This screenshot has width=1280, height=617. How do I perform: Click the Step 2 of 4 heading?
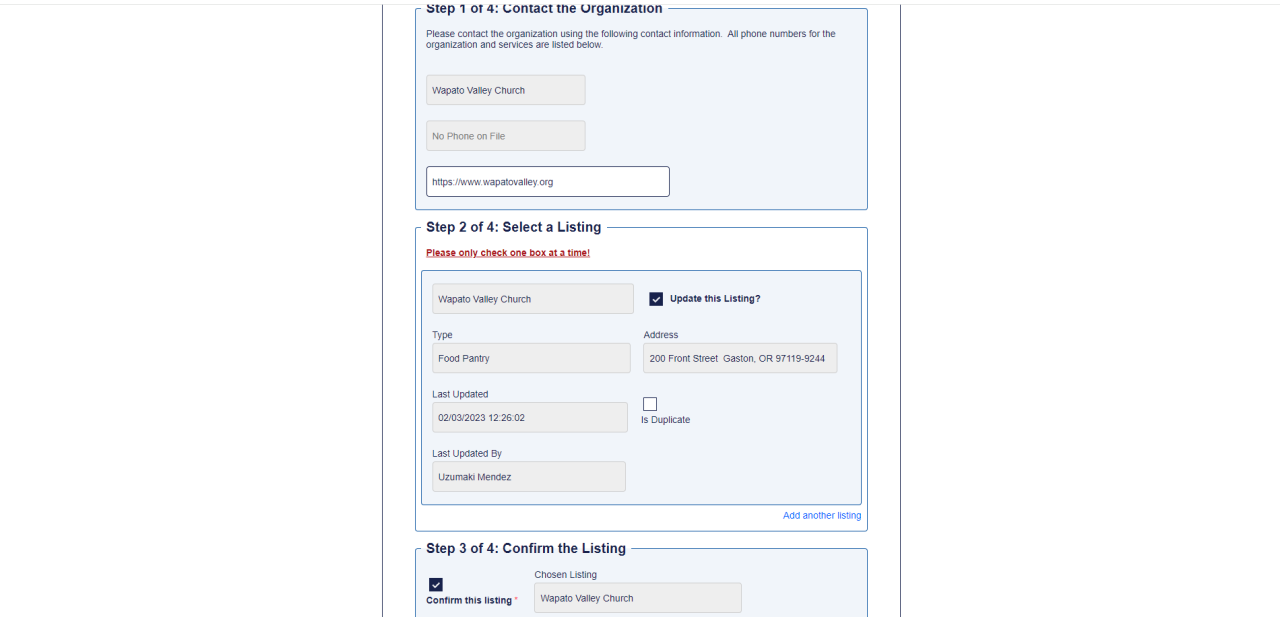coord(514,227)
